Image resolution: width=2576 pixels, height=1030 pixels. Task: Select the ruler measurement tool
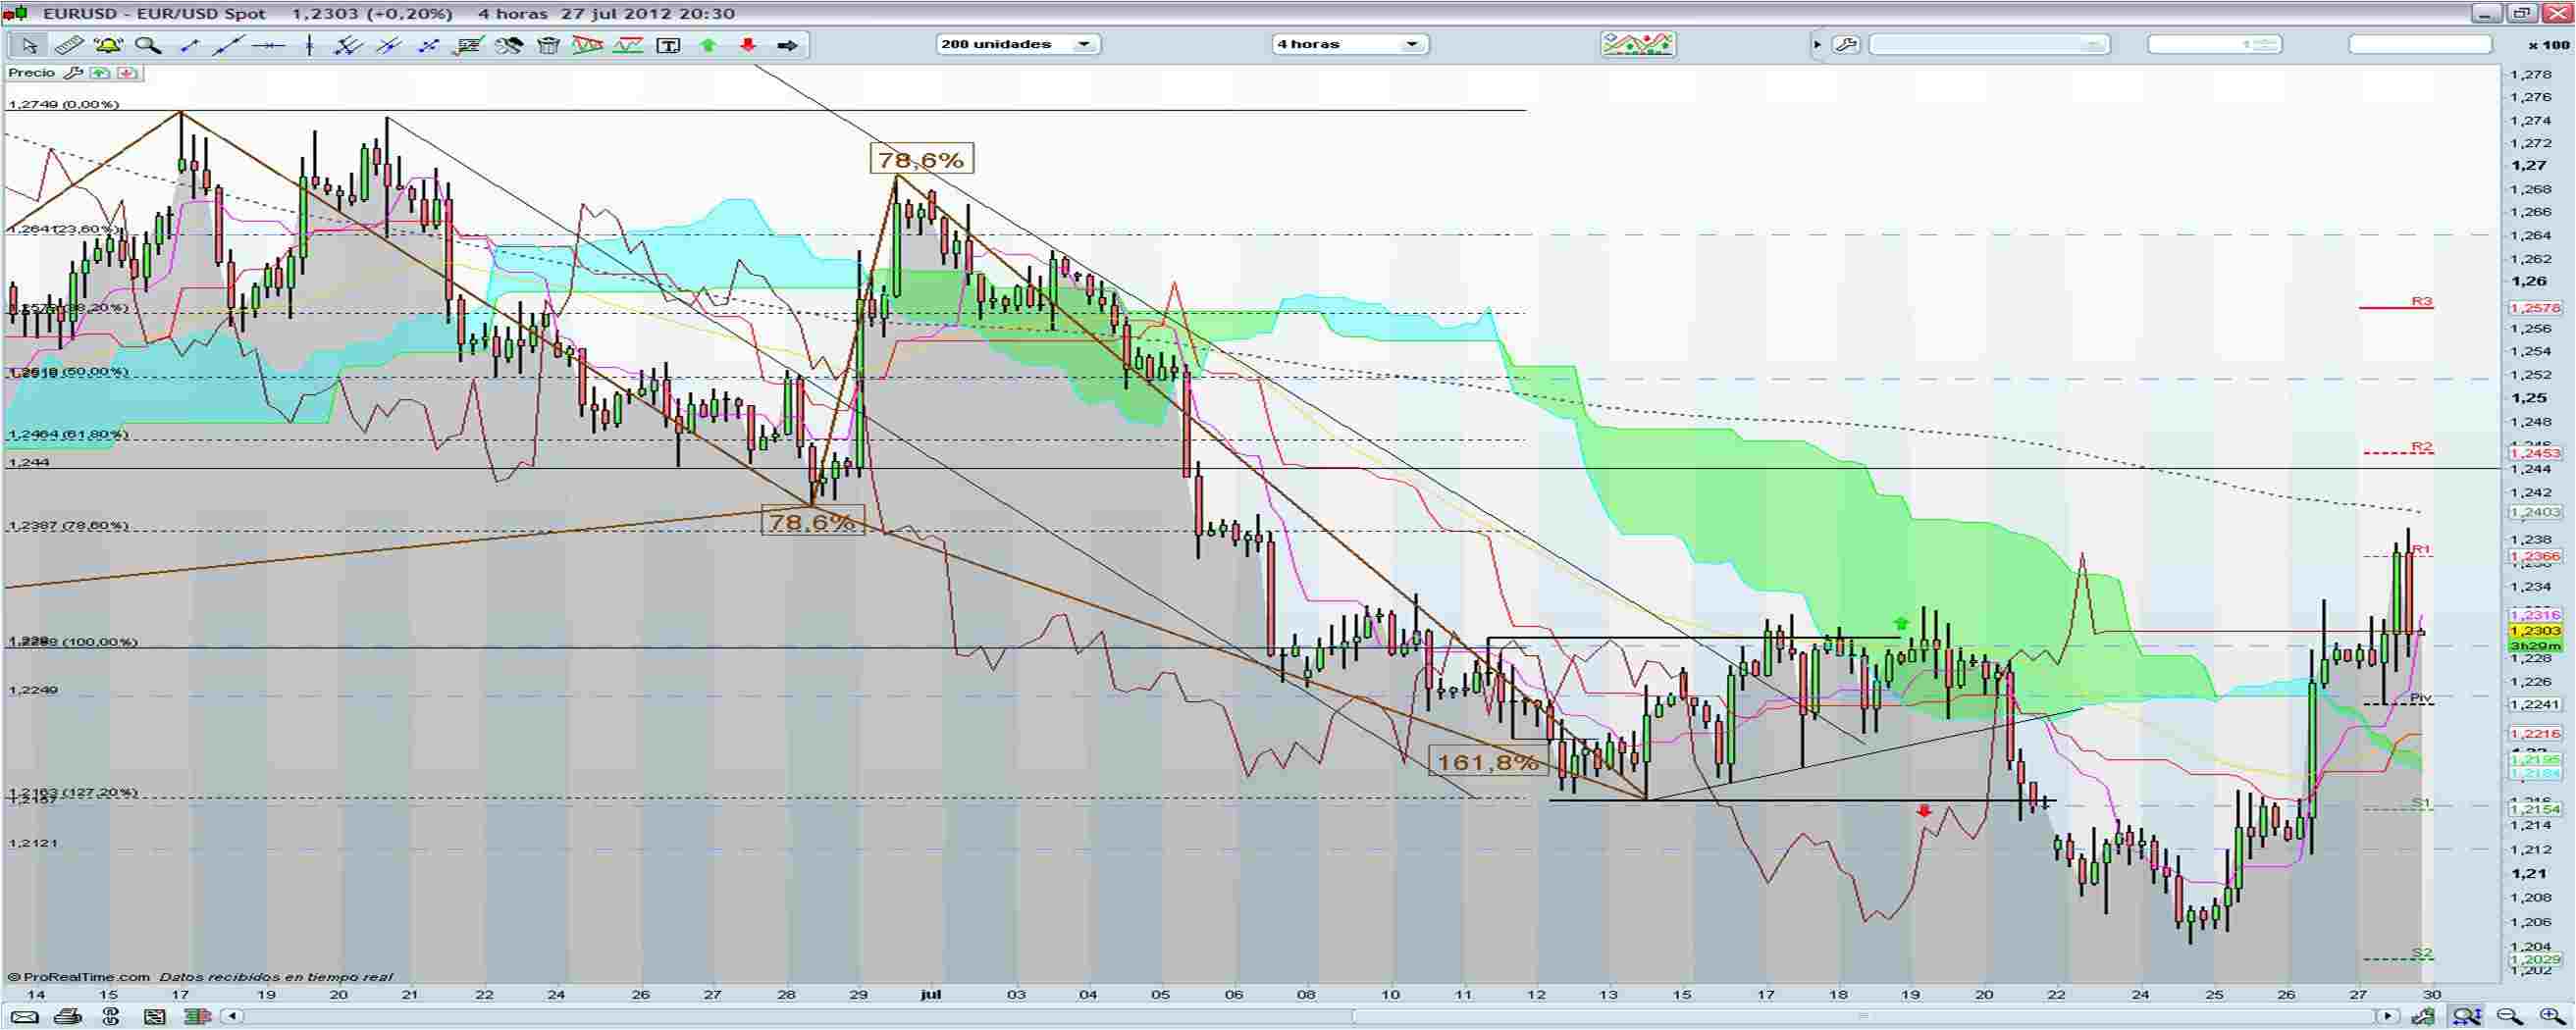pyautogui.click(x=68, y=45)
